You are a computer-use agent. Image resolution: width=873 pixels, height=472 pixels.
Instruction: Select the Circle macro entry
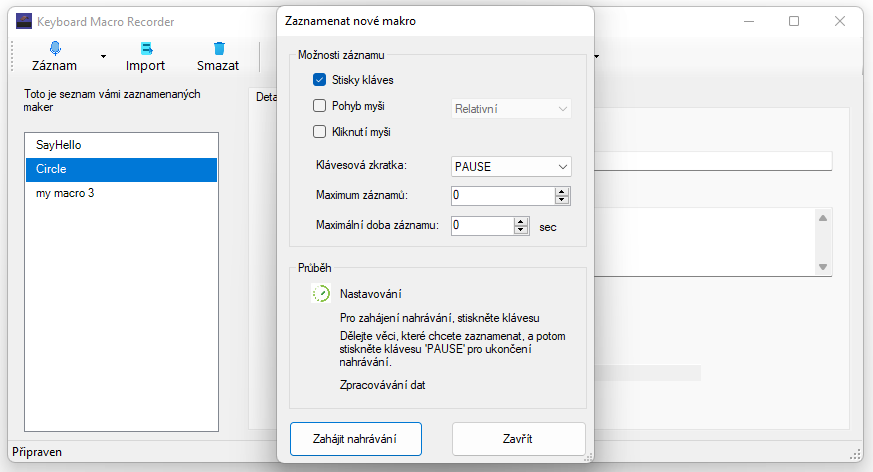(x=120, y=169)
